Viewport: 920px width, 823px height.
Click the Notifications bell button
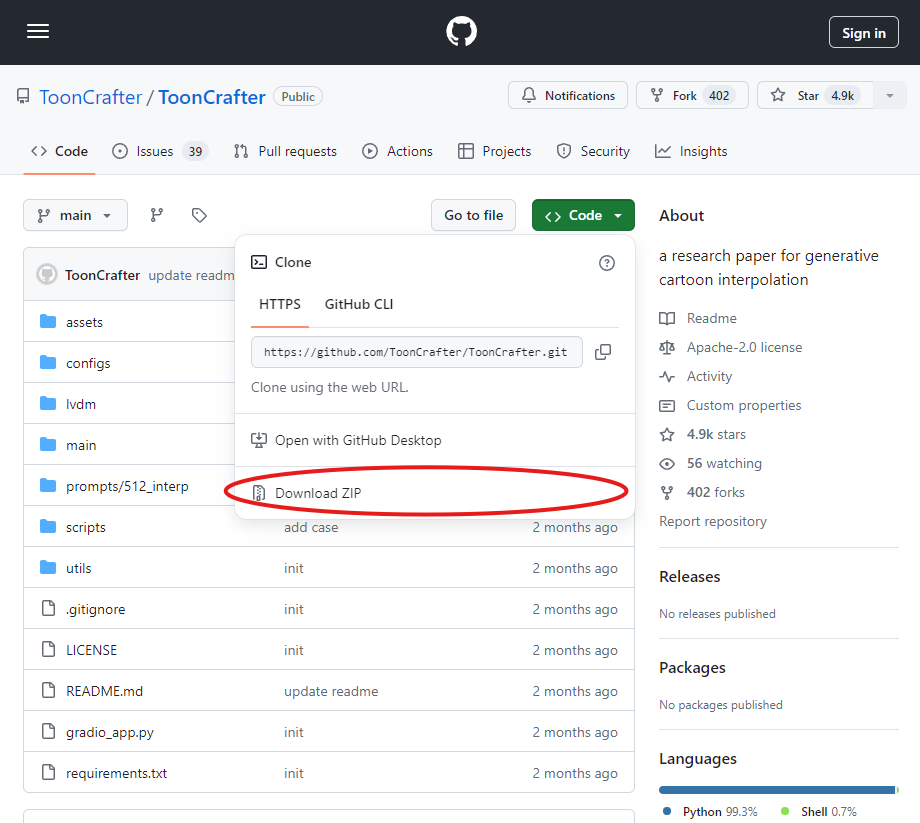(568, 96)
